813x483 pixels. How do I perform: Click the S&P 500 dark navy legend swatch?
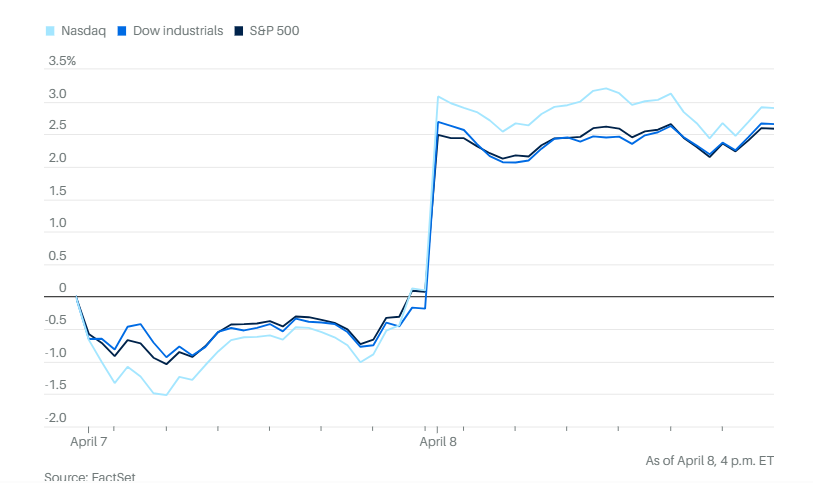pos(240,31)
